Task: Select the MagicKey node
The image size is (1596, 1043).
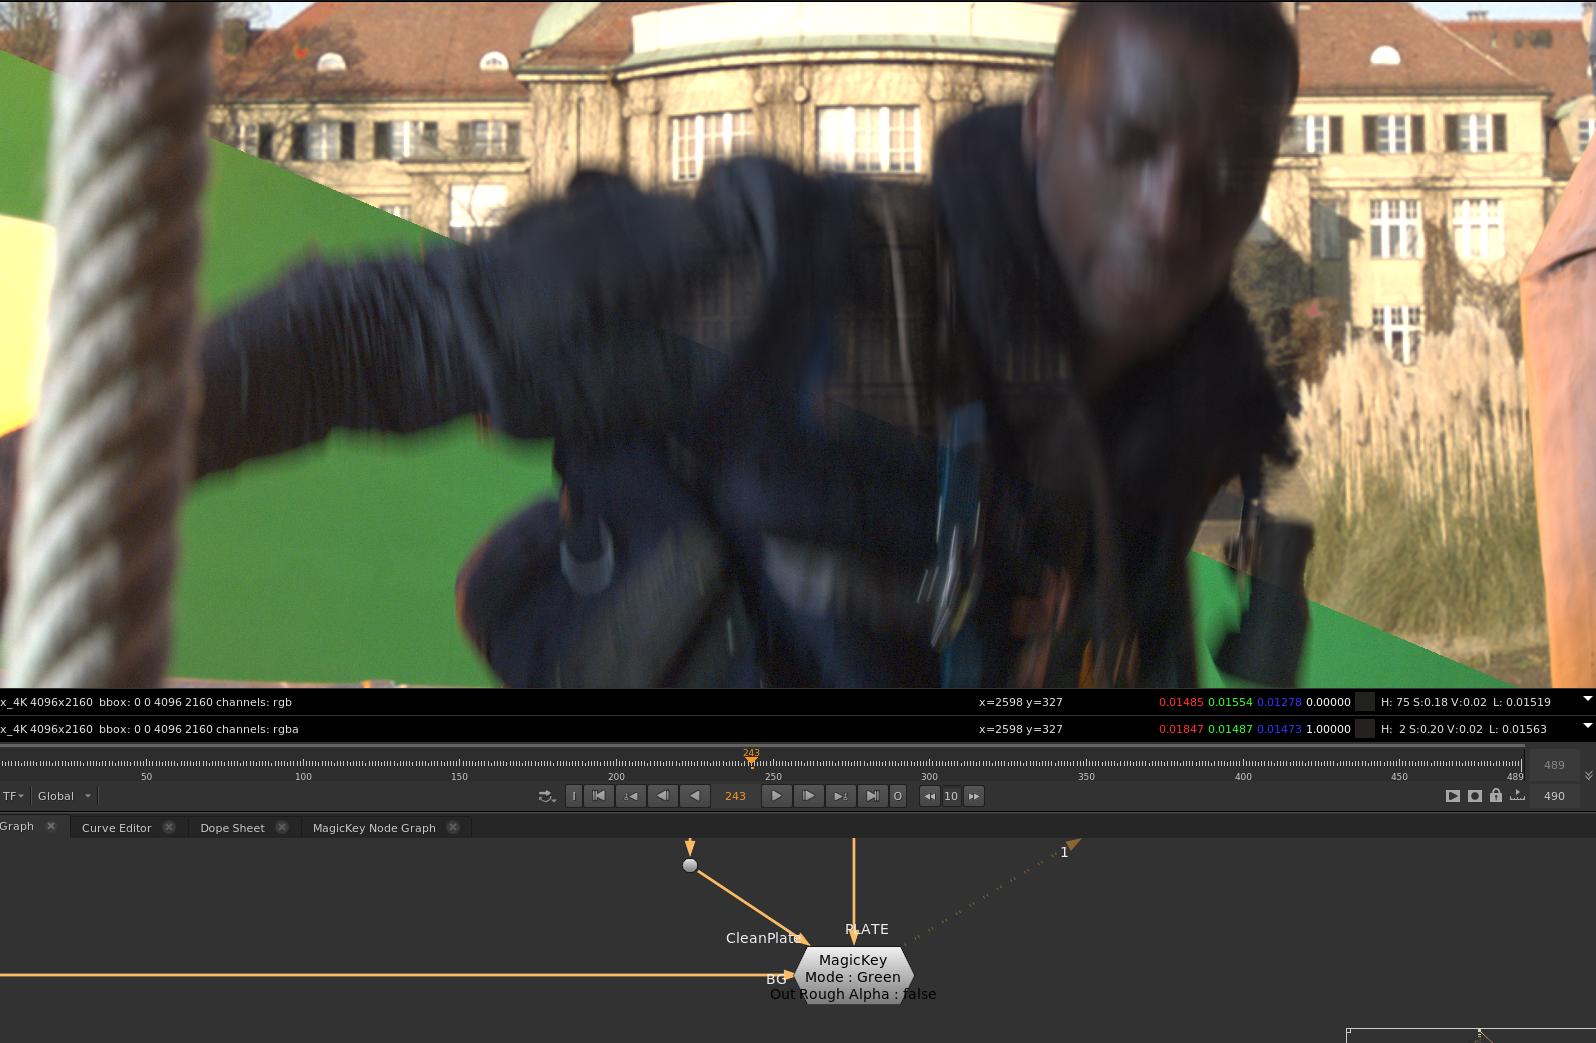Action: pyautogui.click(x=853, y=968)
